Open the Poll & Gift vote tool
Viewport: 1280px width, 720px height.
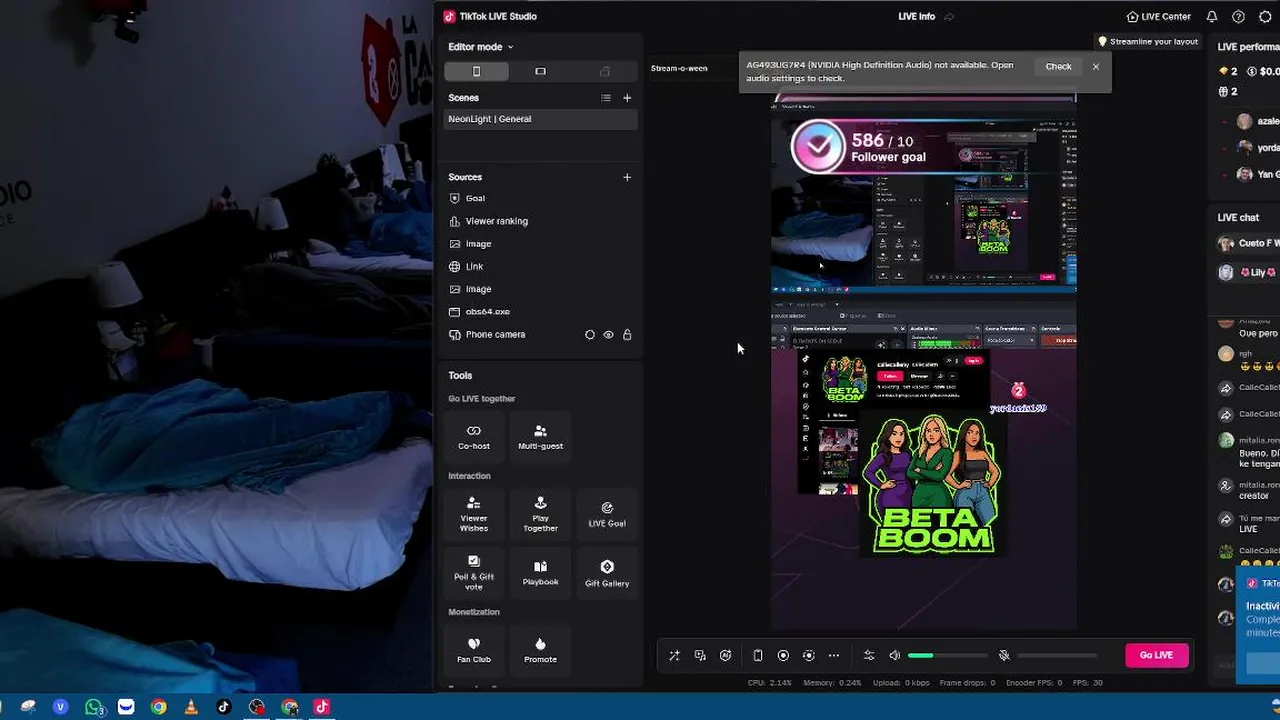coord(474,573)
